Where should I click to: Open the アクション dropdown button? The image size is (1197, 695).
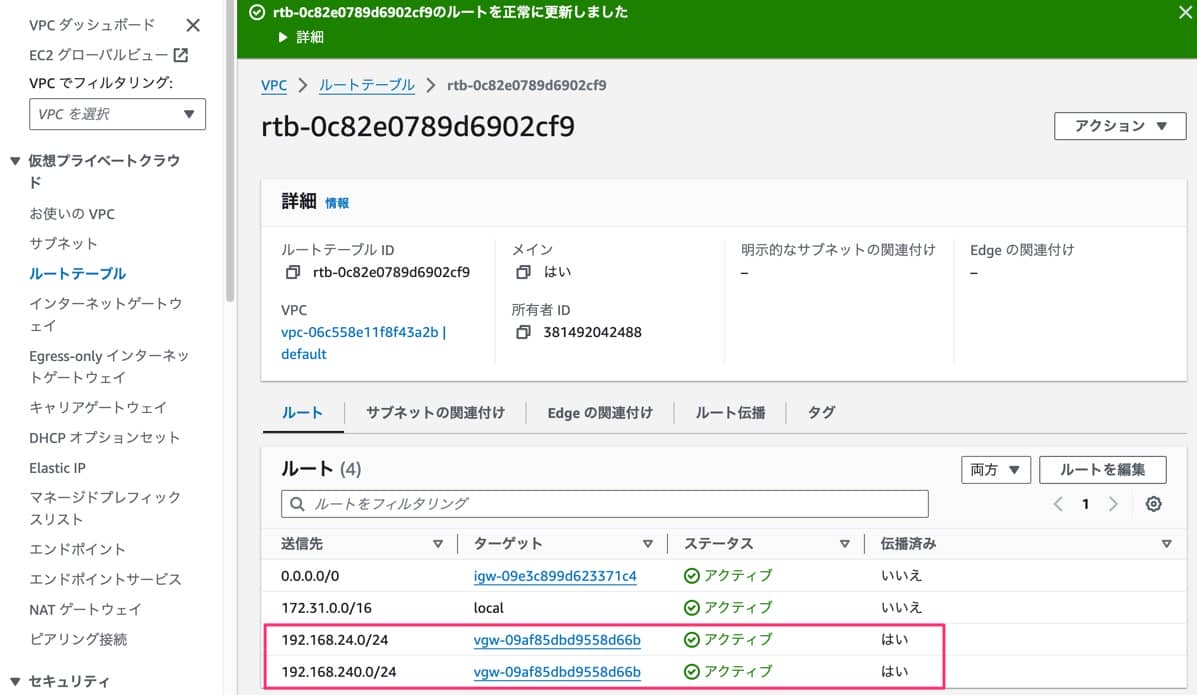coord(1120,126)
